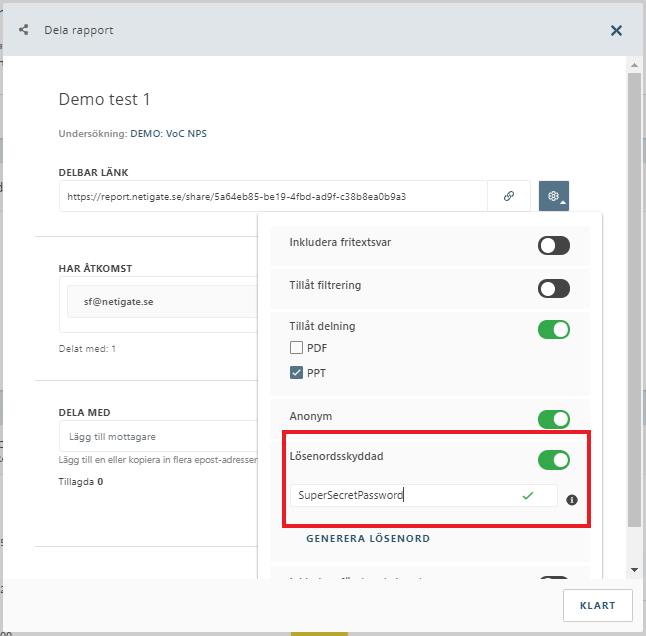646x636 pixels.
Task: Open link settings gear dropdown
Action: tap(554, 196)
